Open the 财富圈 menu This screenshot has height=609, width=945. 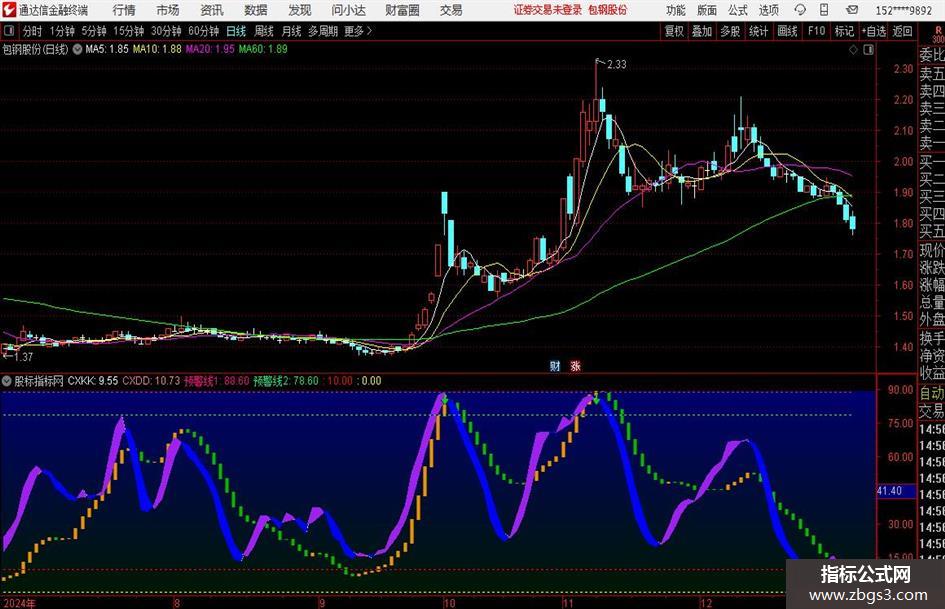(x=402, y=10)
